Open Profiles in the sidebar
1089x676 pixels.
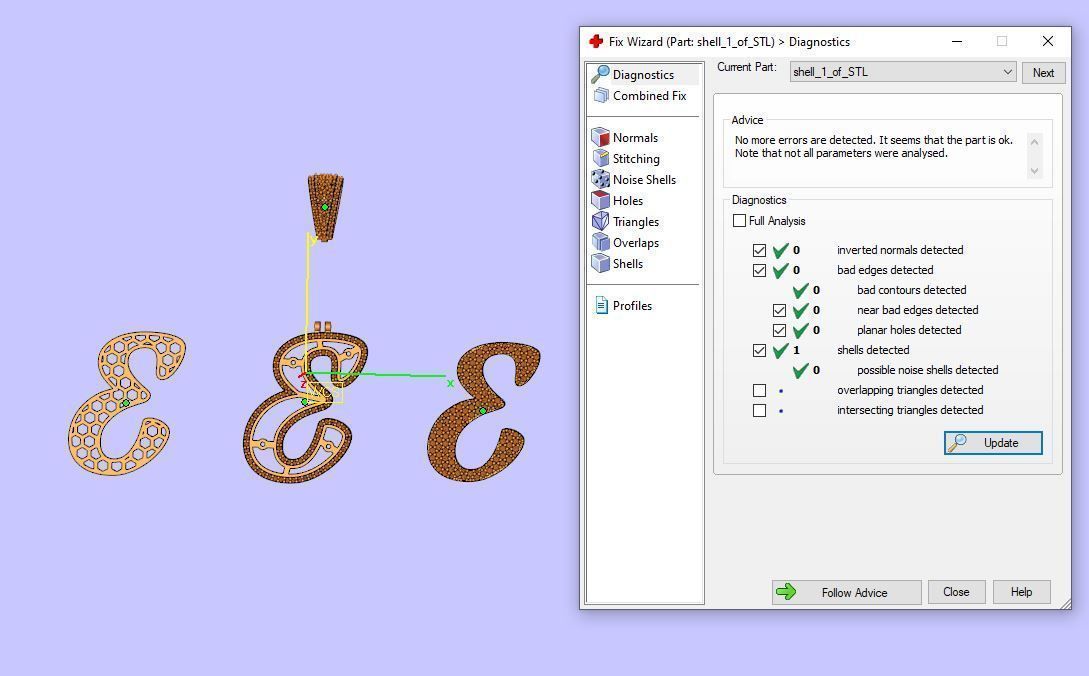[x=632, y=306]
